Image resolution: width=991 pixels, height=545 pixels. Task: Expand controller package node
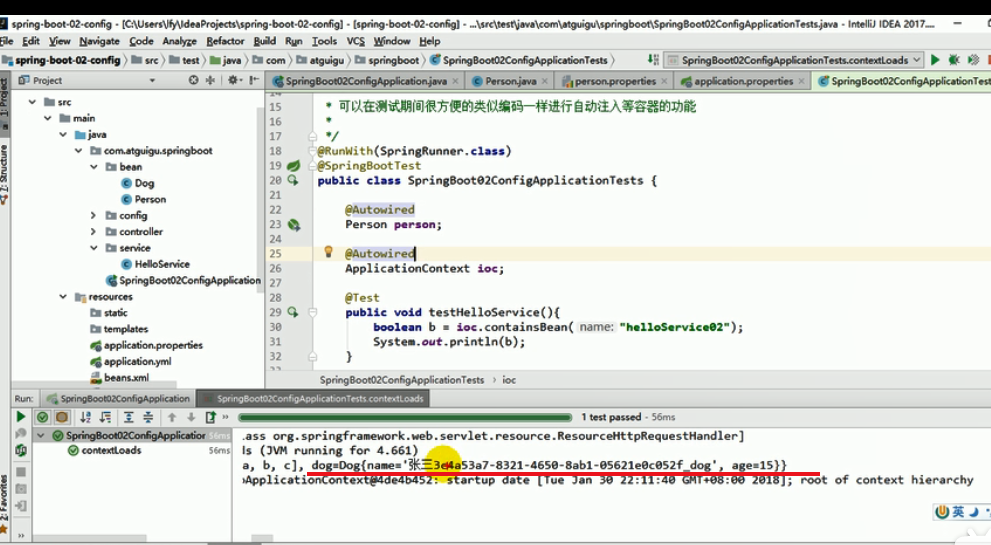coord(94,232)
